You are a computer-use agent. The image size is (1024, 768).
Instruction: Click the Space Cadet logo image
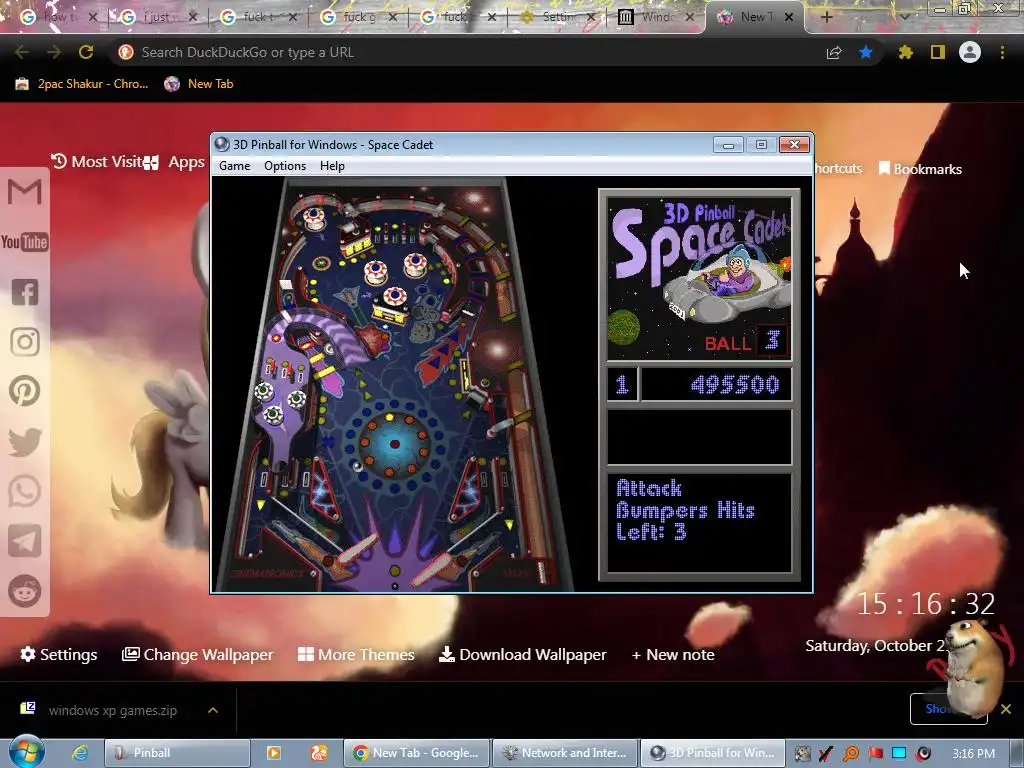699,280
